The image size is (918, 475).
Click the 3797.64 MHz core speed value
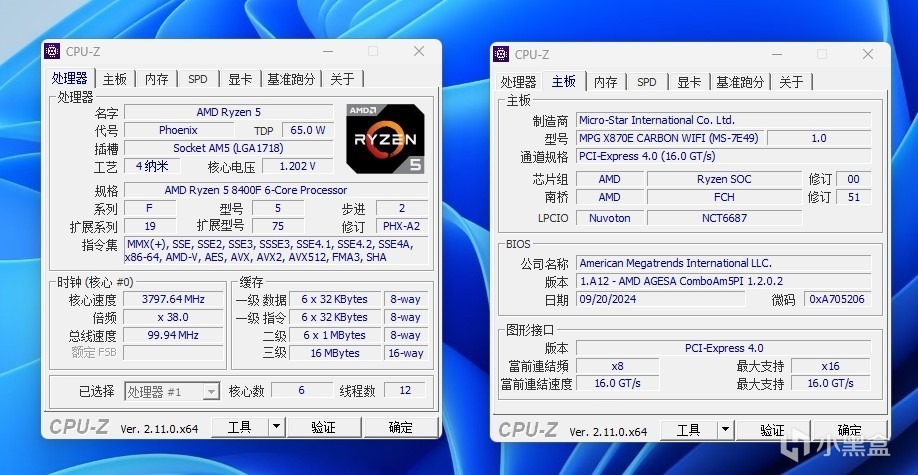[173, 299]
